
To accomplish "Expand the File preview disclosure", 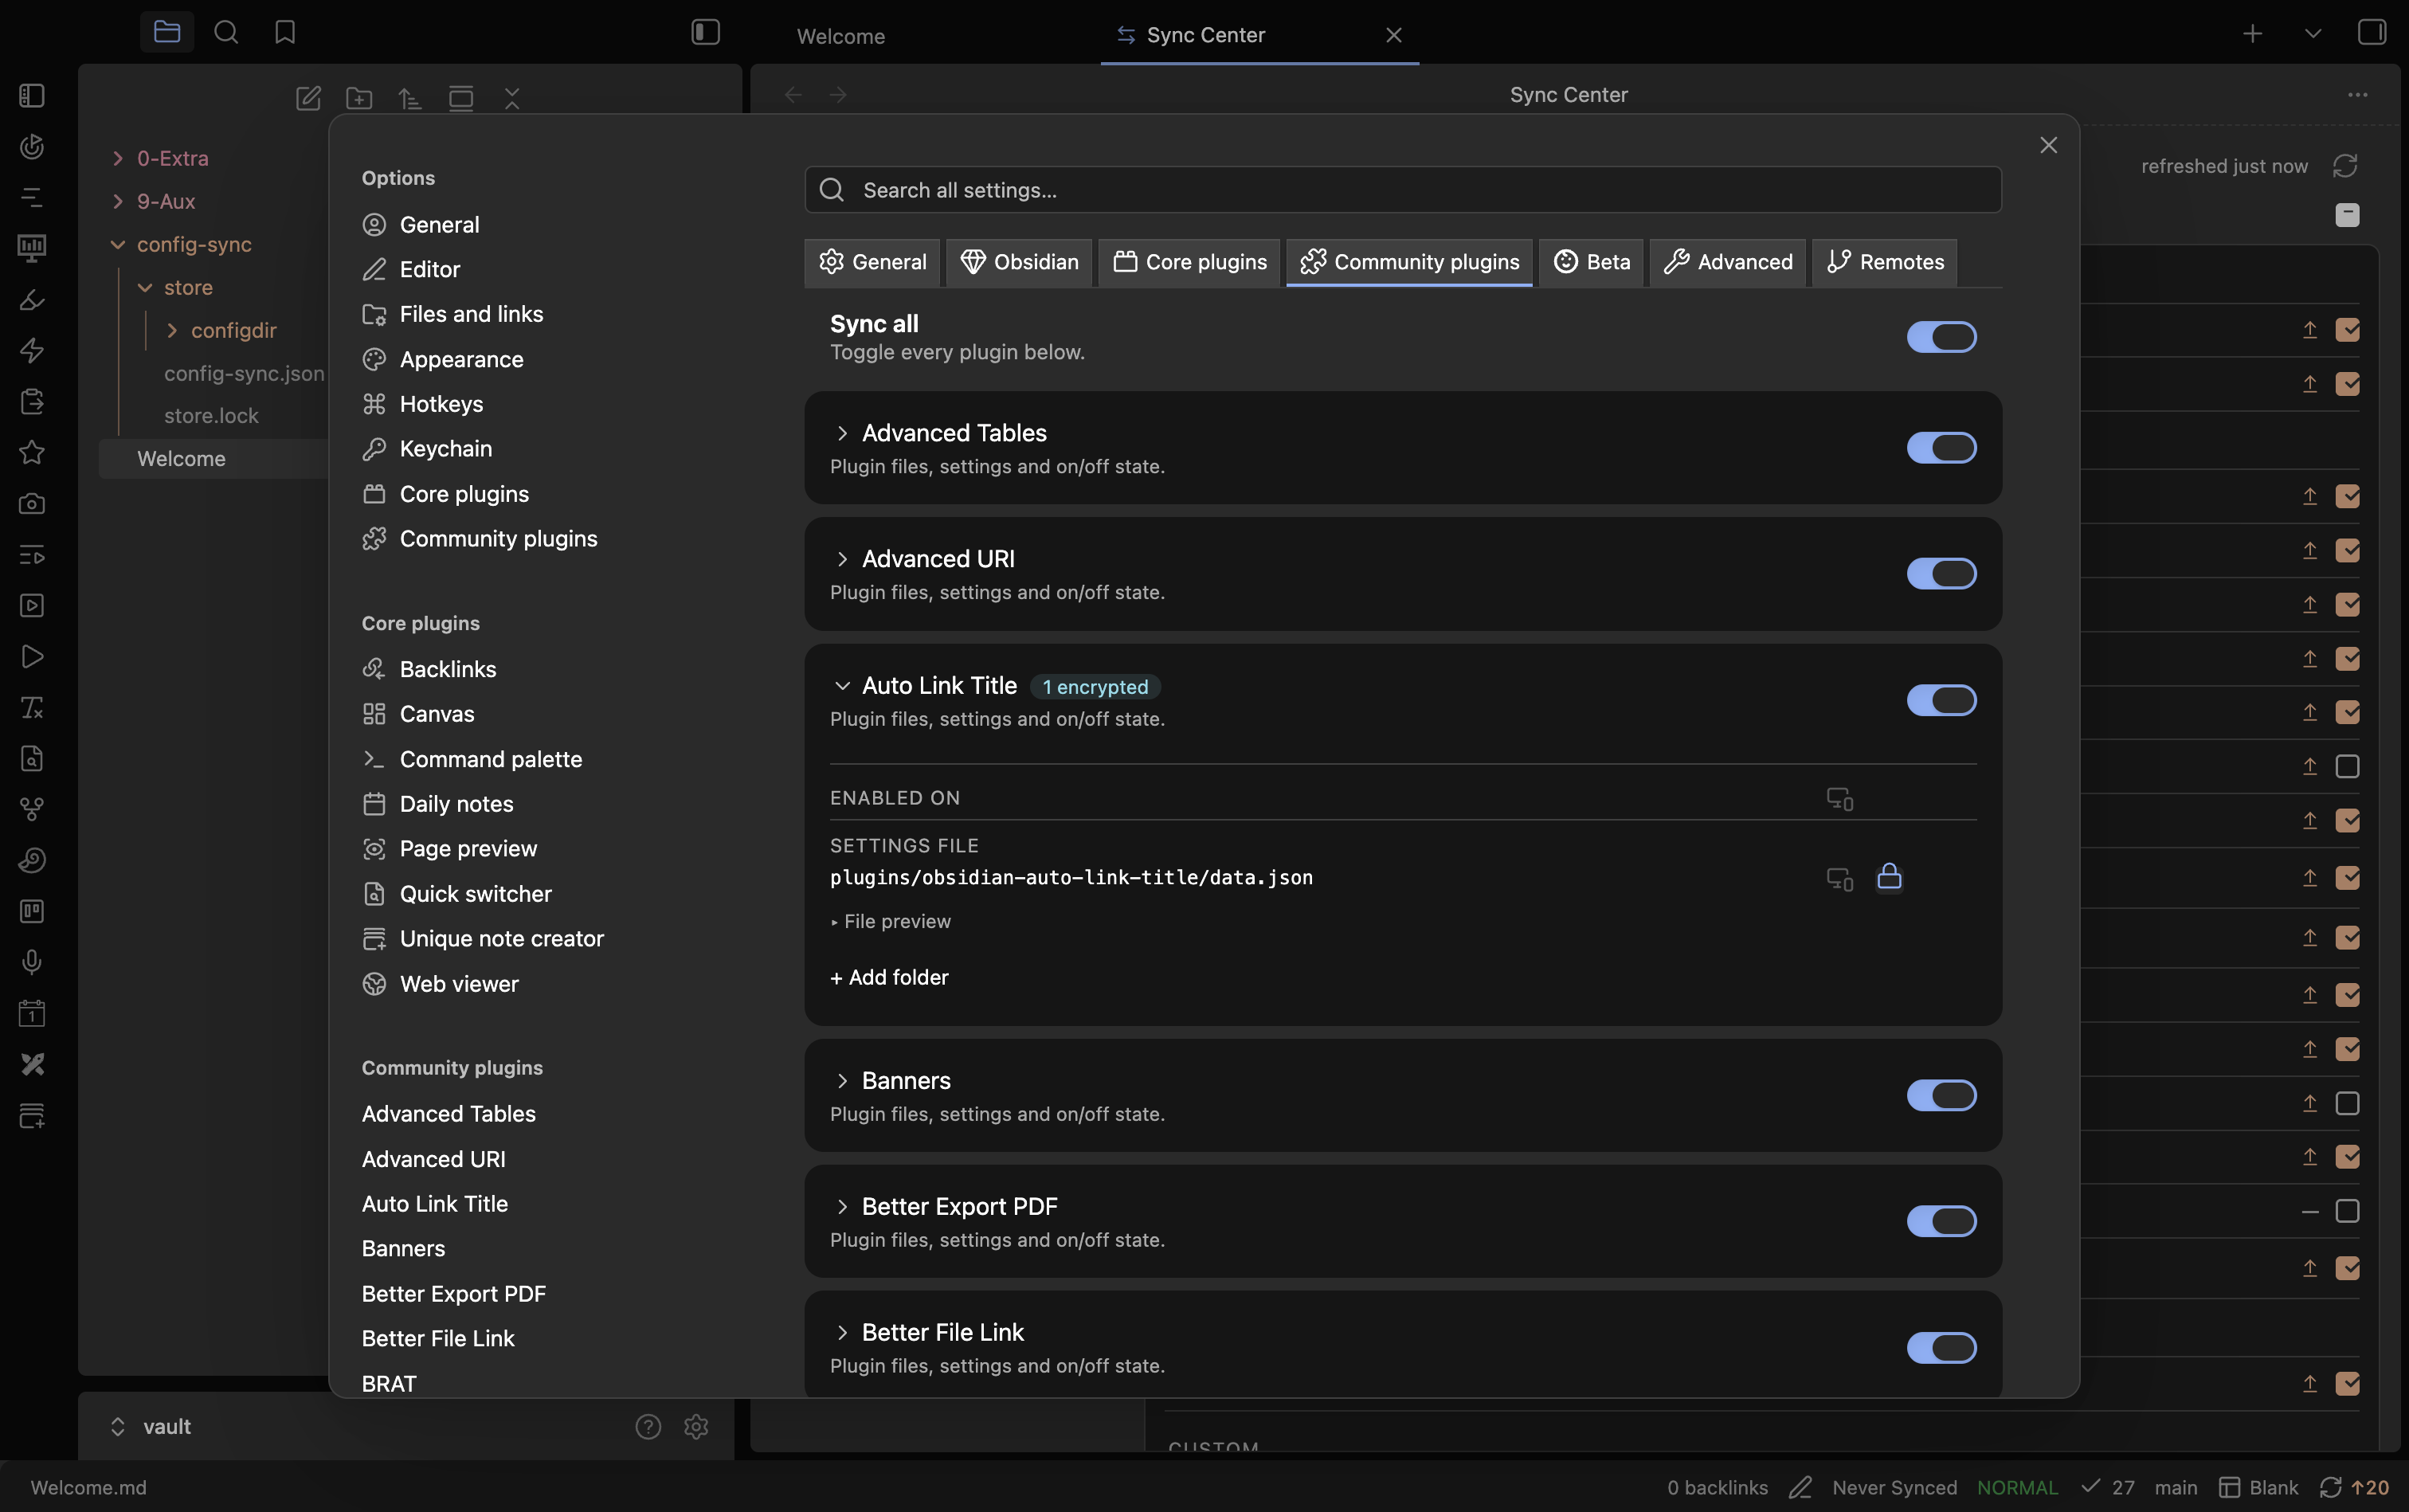I will pos(890,921).
